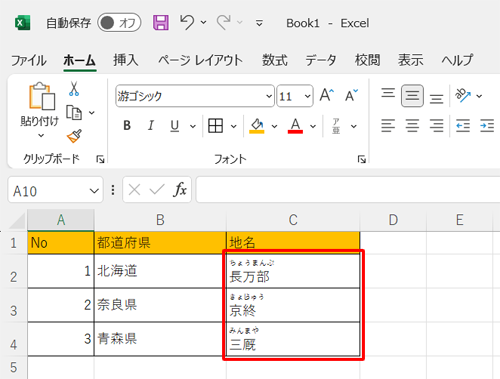
Task: Align text to the top
Action: [388, 93]
